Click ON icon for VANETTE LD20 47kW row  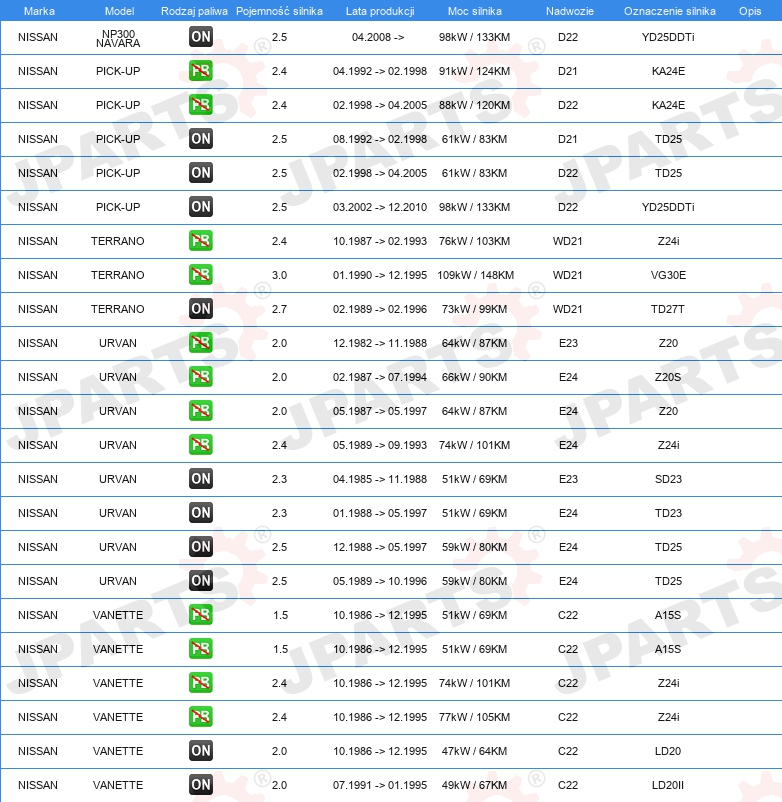click(200, 751)
